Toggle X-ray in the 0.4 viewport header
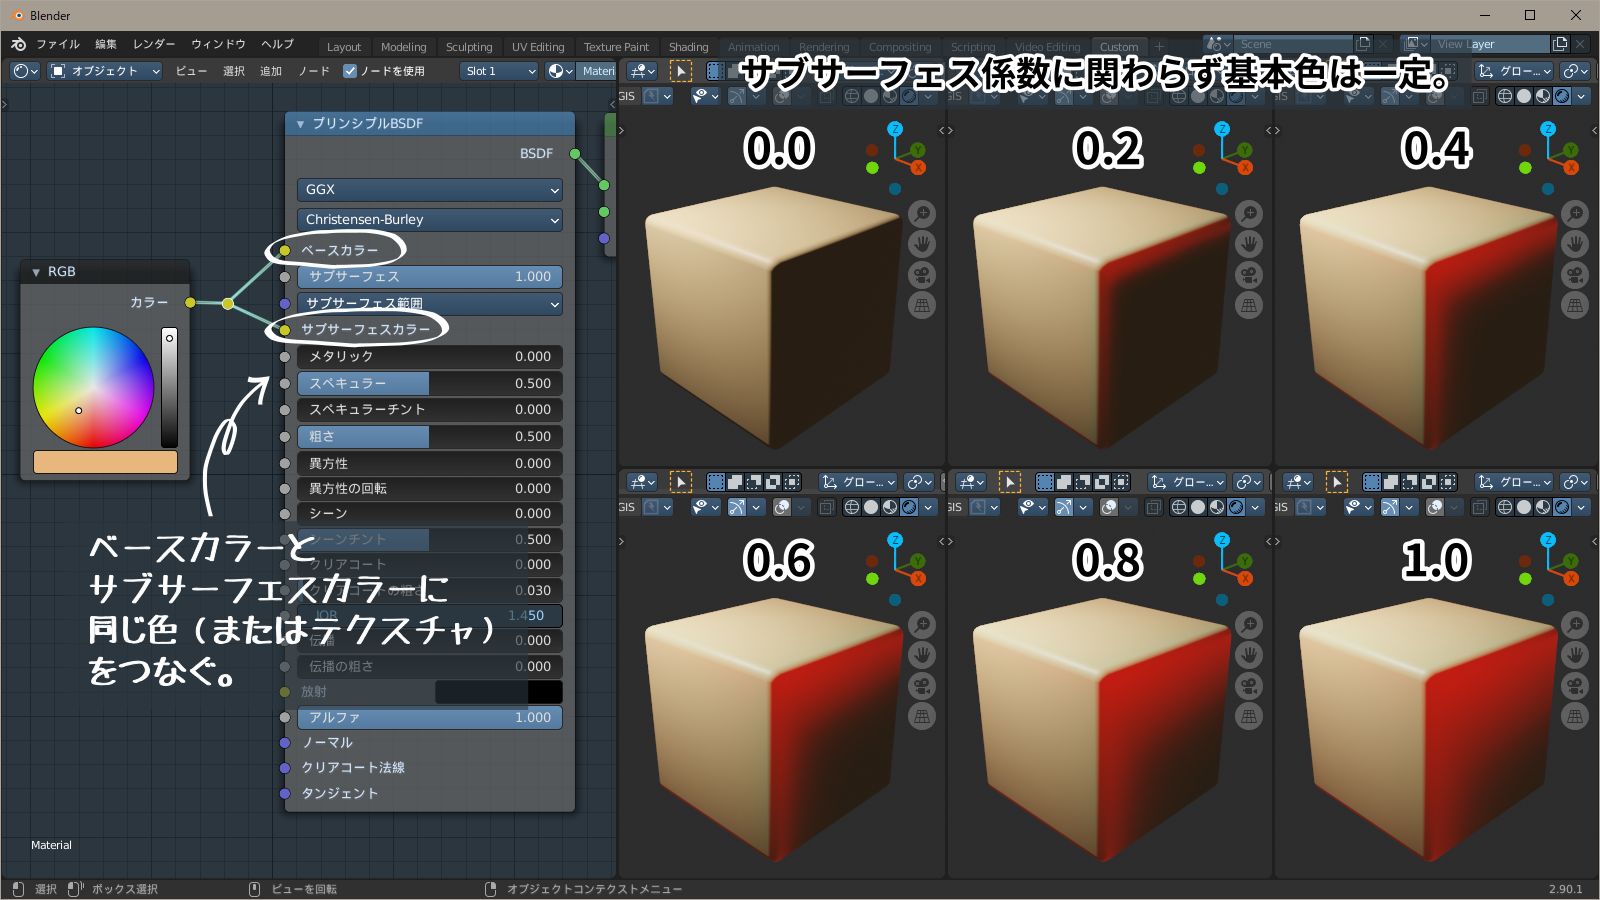The width and height of the screenshot is (1600, 900). [1479, 96]
